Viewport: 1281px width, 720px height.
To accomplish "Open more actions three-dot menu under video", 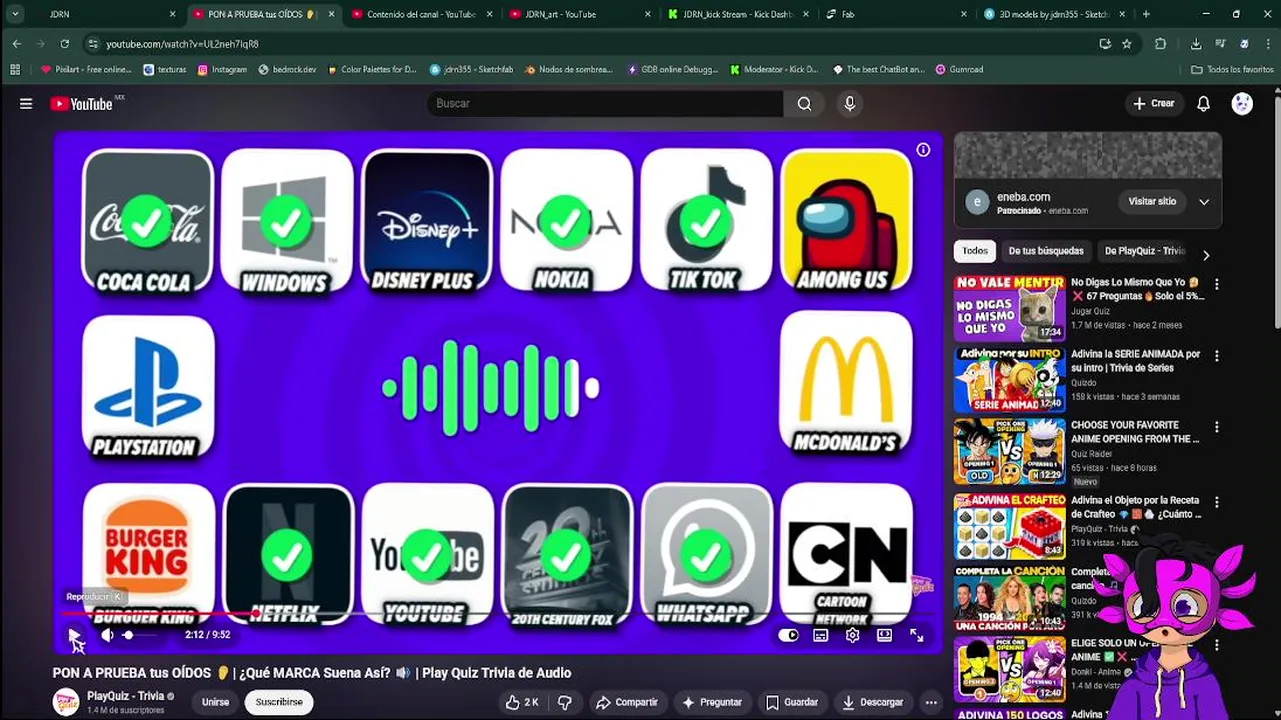I will (x=931, y=702).
